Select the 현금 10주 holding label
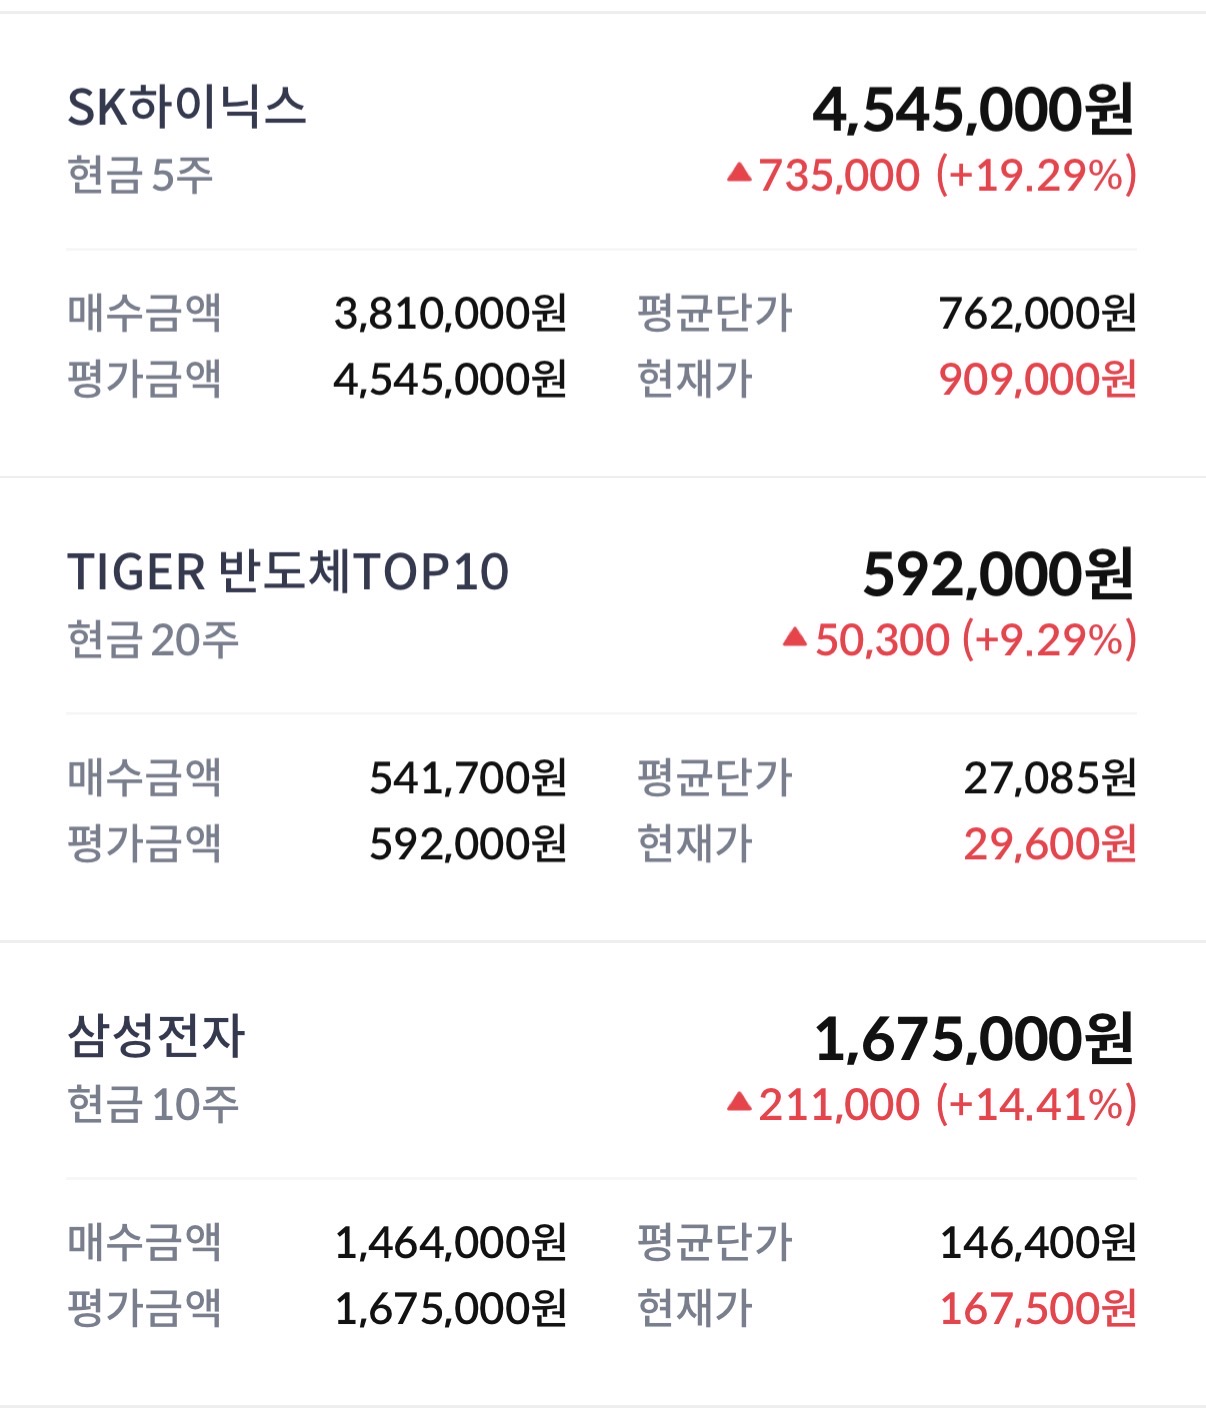Image resolution: width=1206 pixels, height=1419 pixels. click(153, 1105)
